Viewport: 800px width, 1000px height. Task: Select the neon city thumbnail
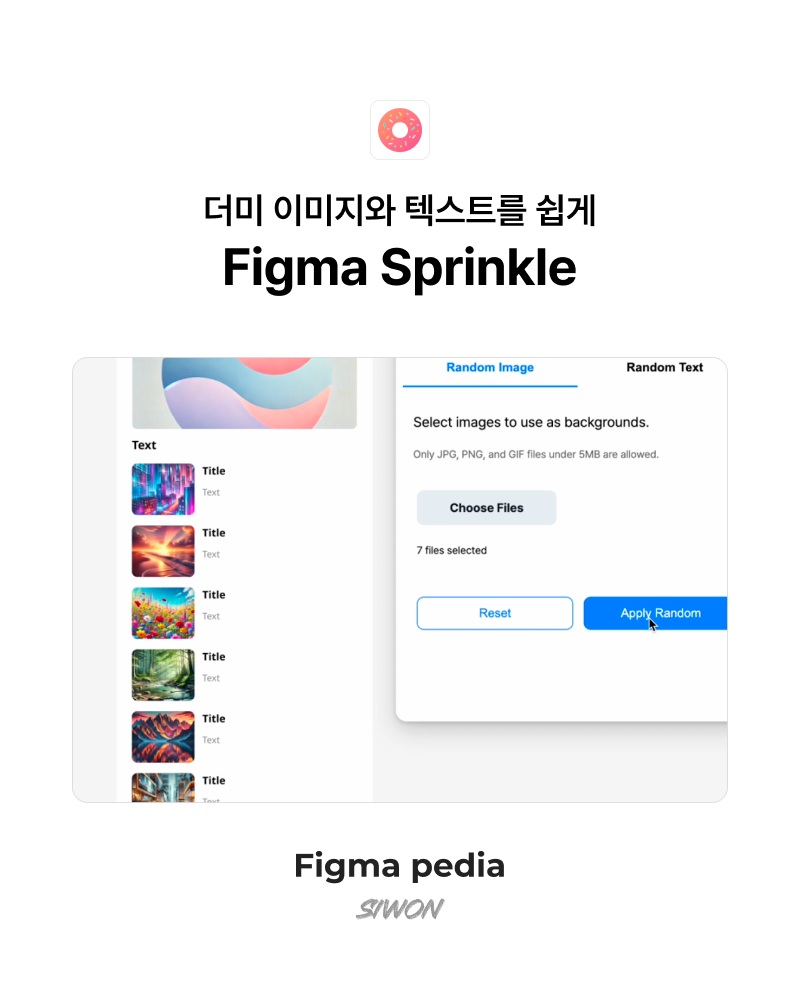point(163,489)
